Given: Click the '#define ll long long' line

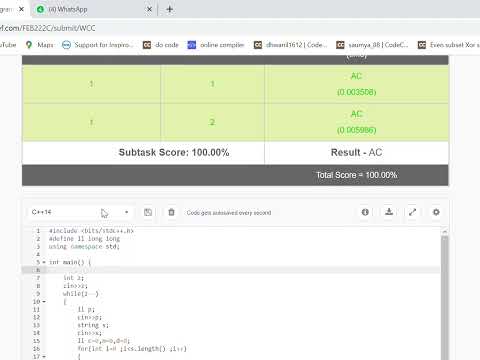Looking at the screenshot, I should [84, 239].
